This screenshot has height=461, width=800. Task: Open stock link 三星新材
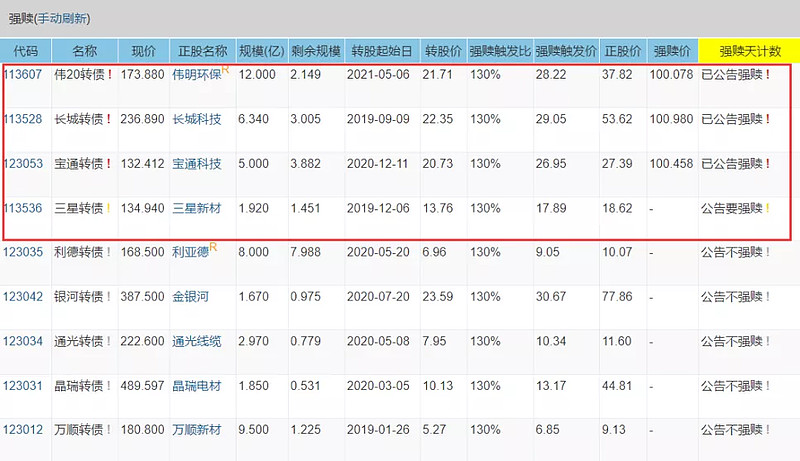click(x=196, y=208)
